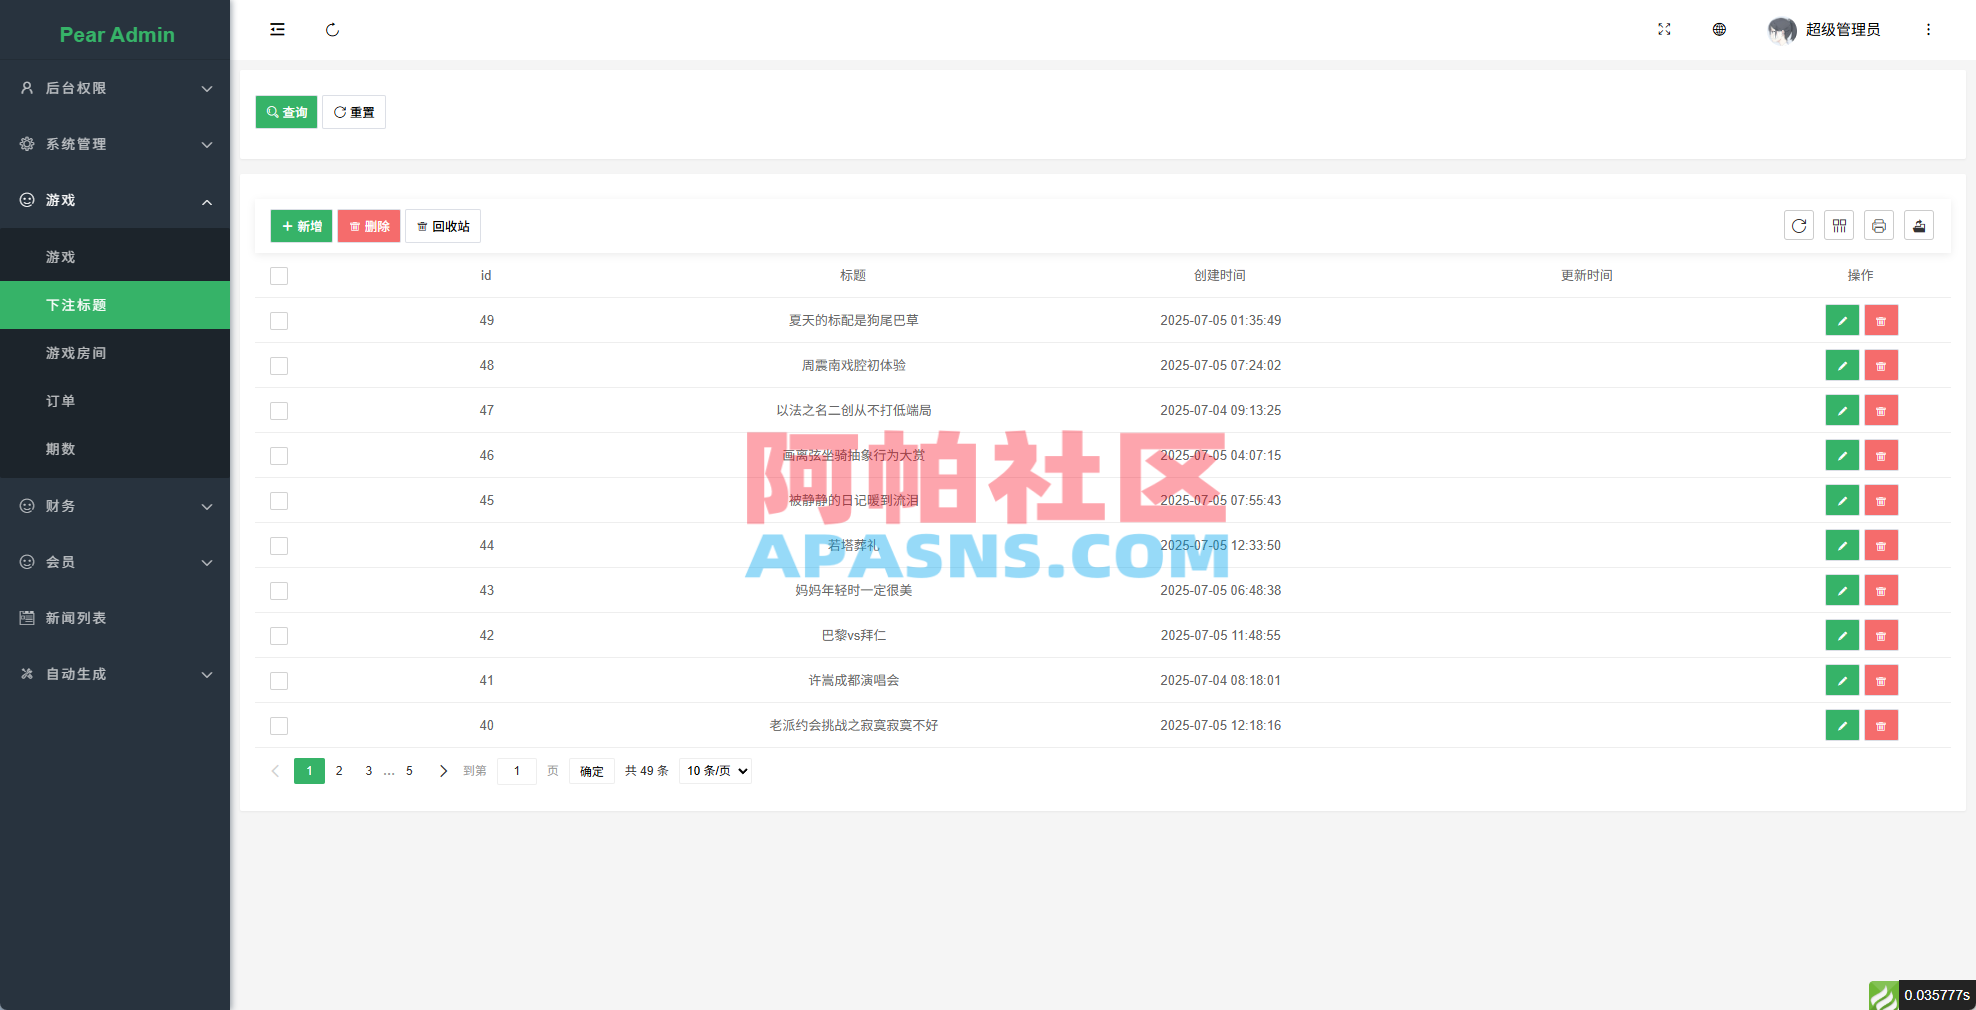Select the checkbox of row id 43

[279, 591]
